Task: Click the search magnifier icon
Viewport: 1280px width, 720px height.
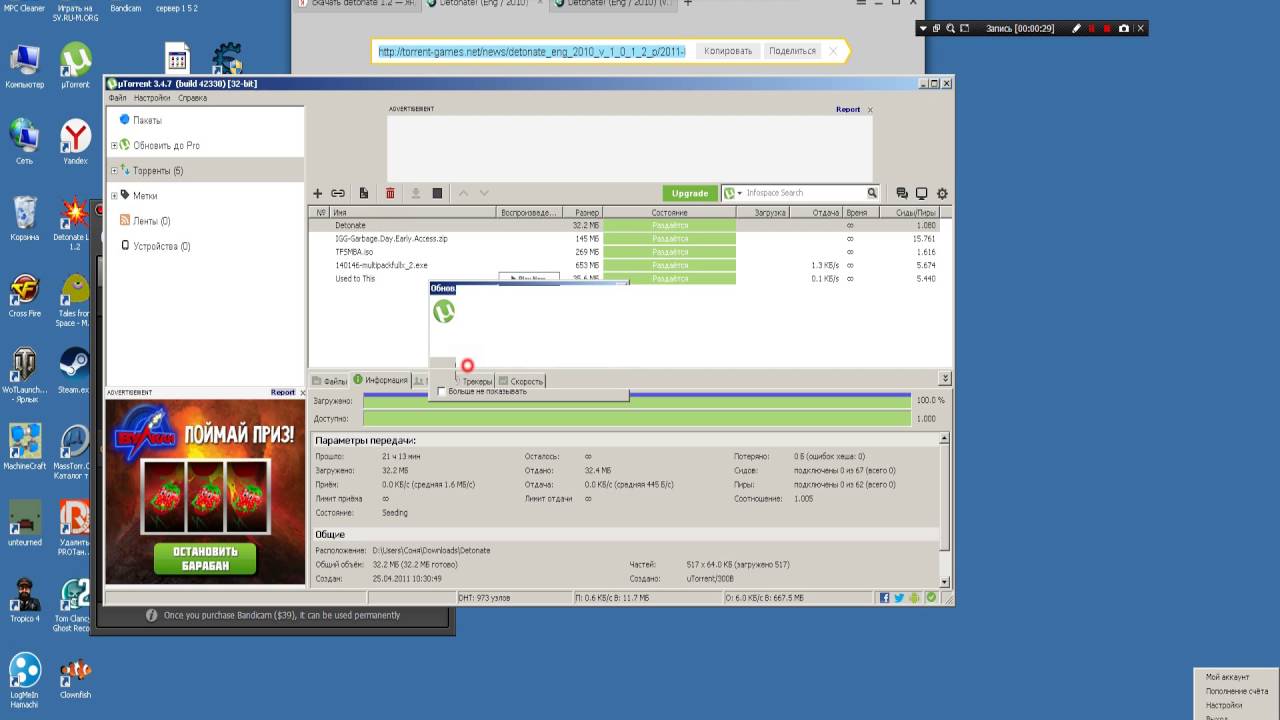Action: [x=872, y=193]
